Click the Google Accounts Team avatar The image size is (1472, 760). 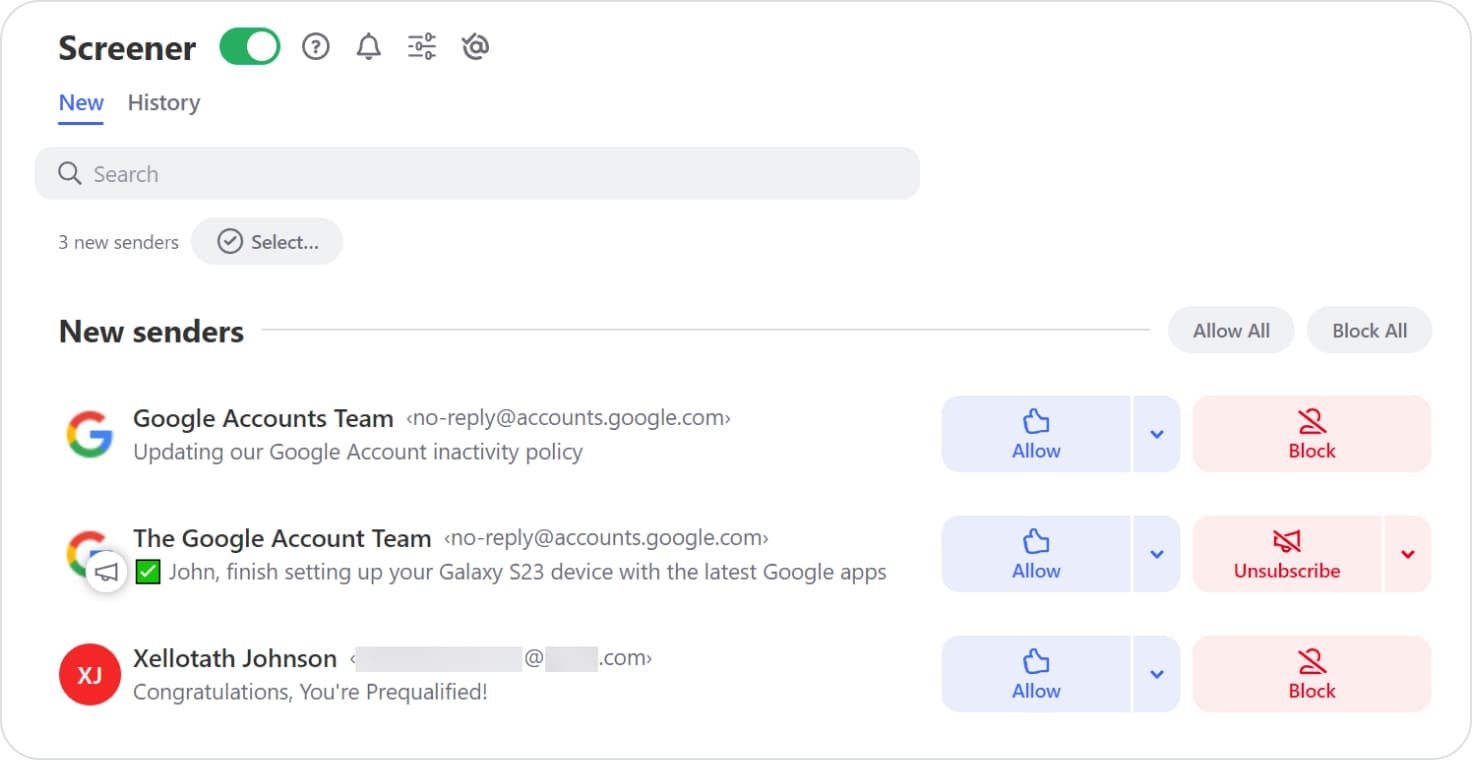coord(90,434)
